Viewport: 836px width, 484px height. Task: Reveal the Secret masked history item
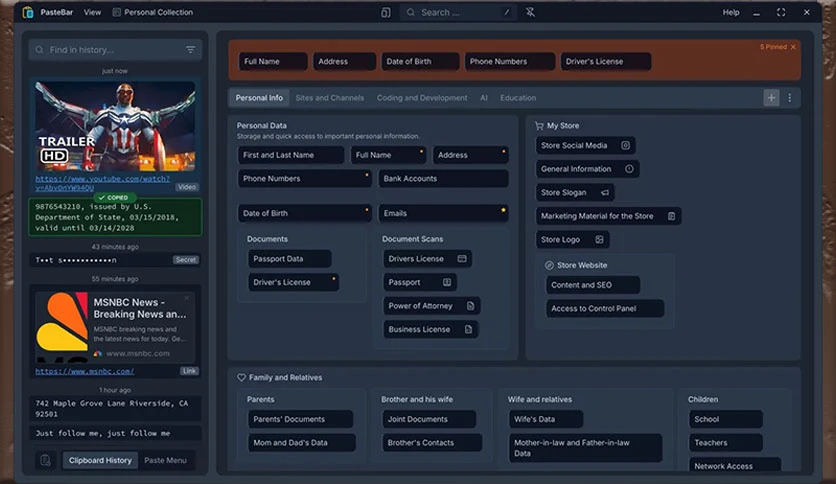(115, 260)
